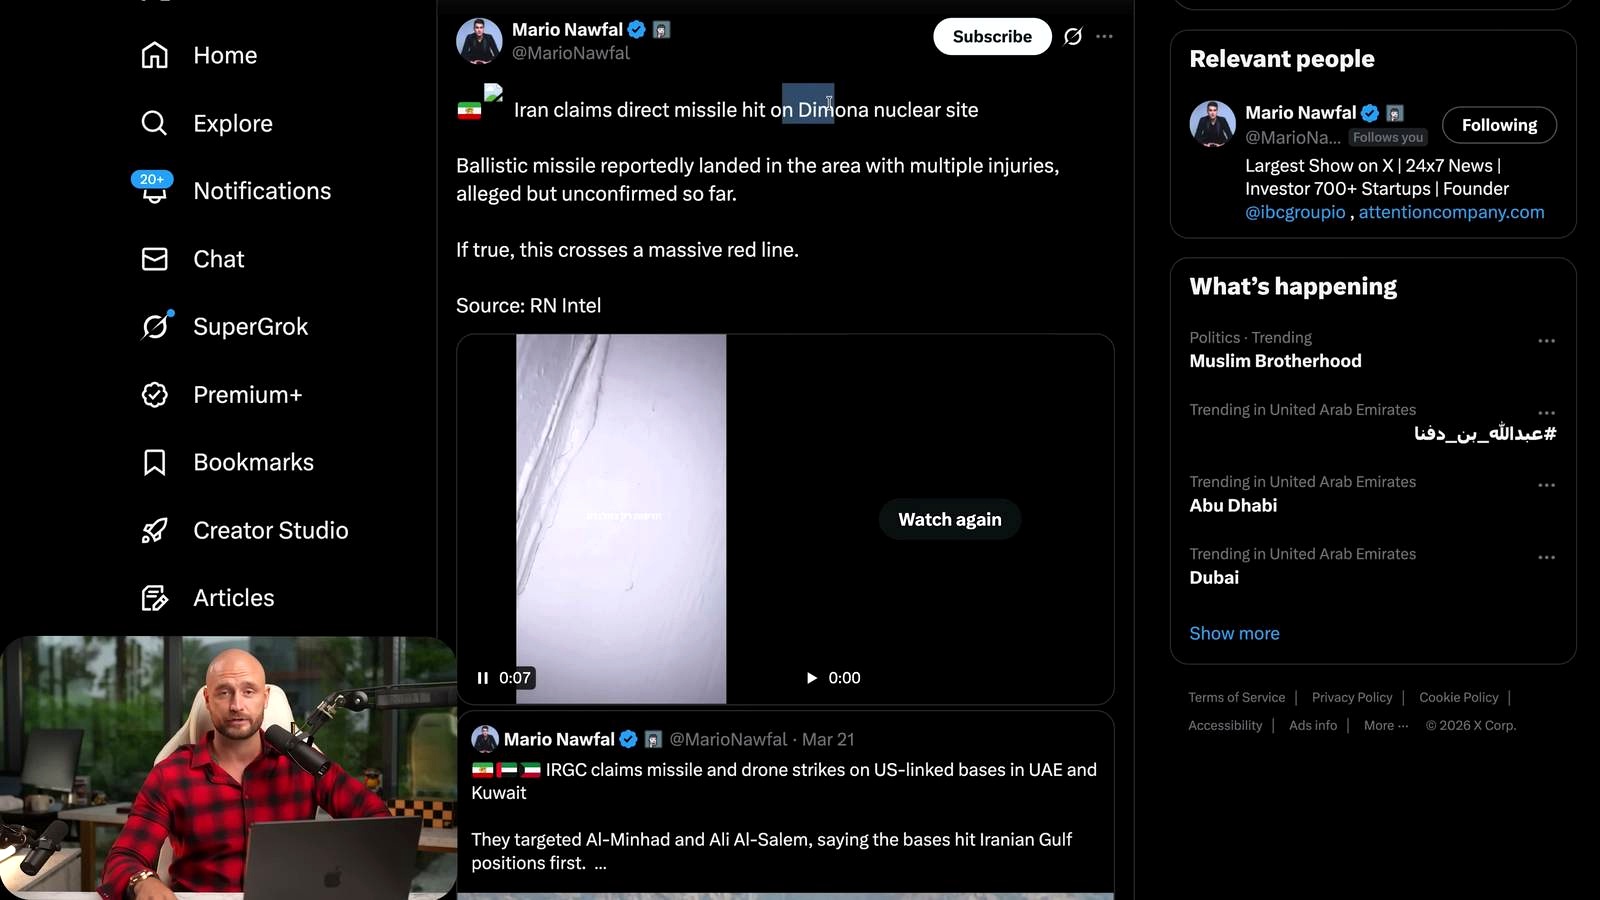This screenshot has width=1600, height=900.
Task: Click the 20+ notifications count badge
Action: point(152,179)
